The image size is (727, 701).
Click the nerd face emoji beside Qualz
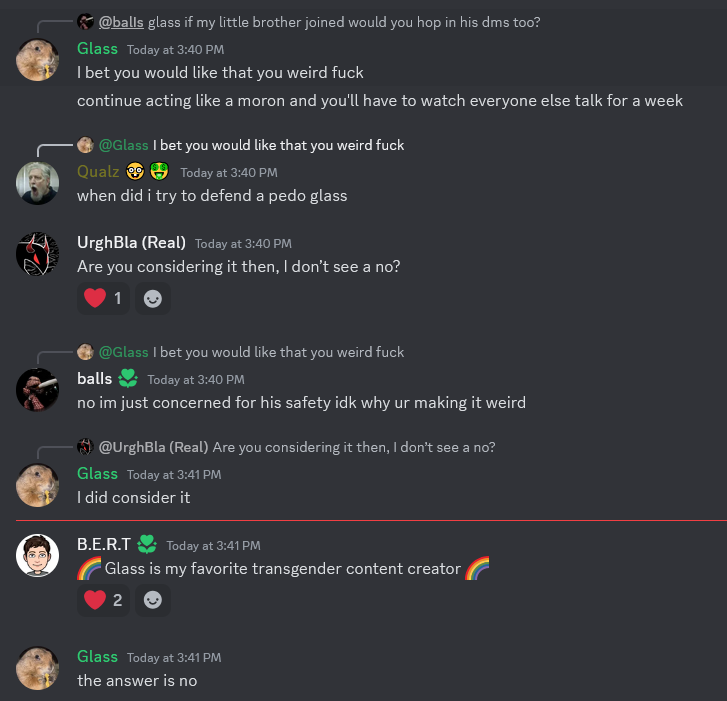coord(135,172)
